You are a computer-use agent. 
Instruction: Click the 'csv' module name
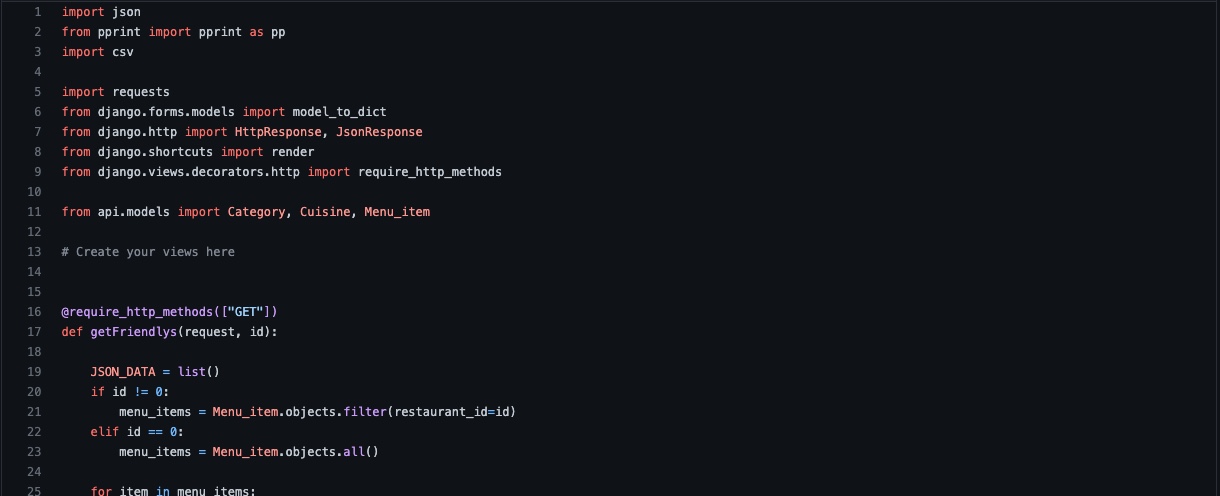coord(123,52)
